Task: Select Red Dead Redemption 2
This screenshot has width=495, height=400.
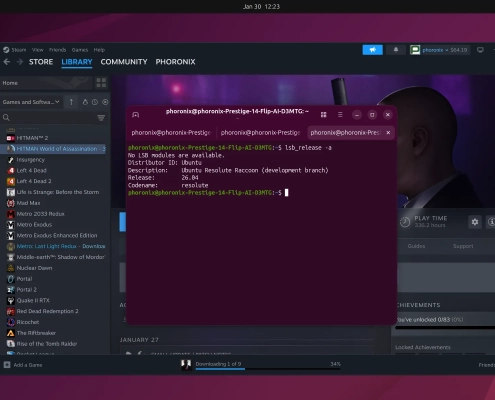Action: (47, 311)
